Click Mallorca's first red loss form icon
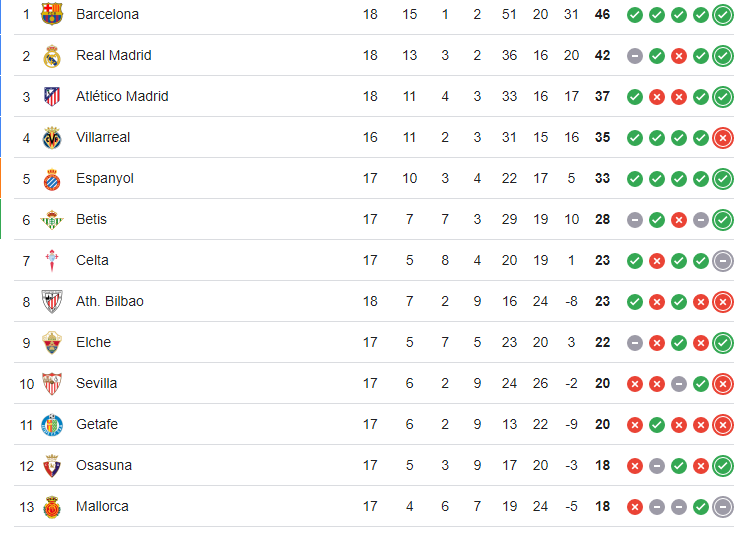Viewport: 741px width, 536px height. pyautogui.click(x=635, y=506)
